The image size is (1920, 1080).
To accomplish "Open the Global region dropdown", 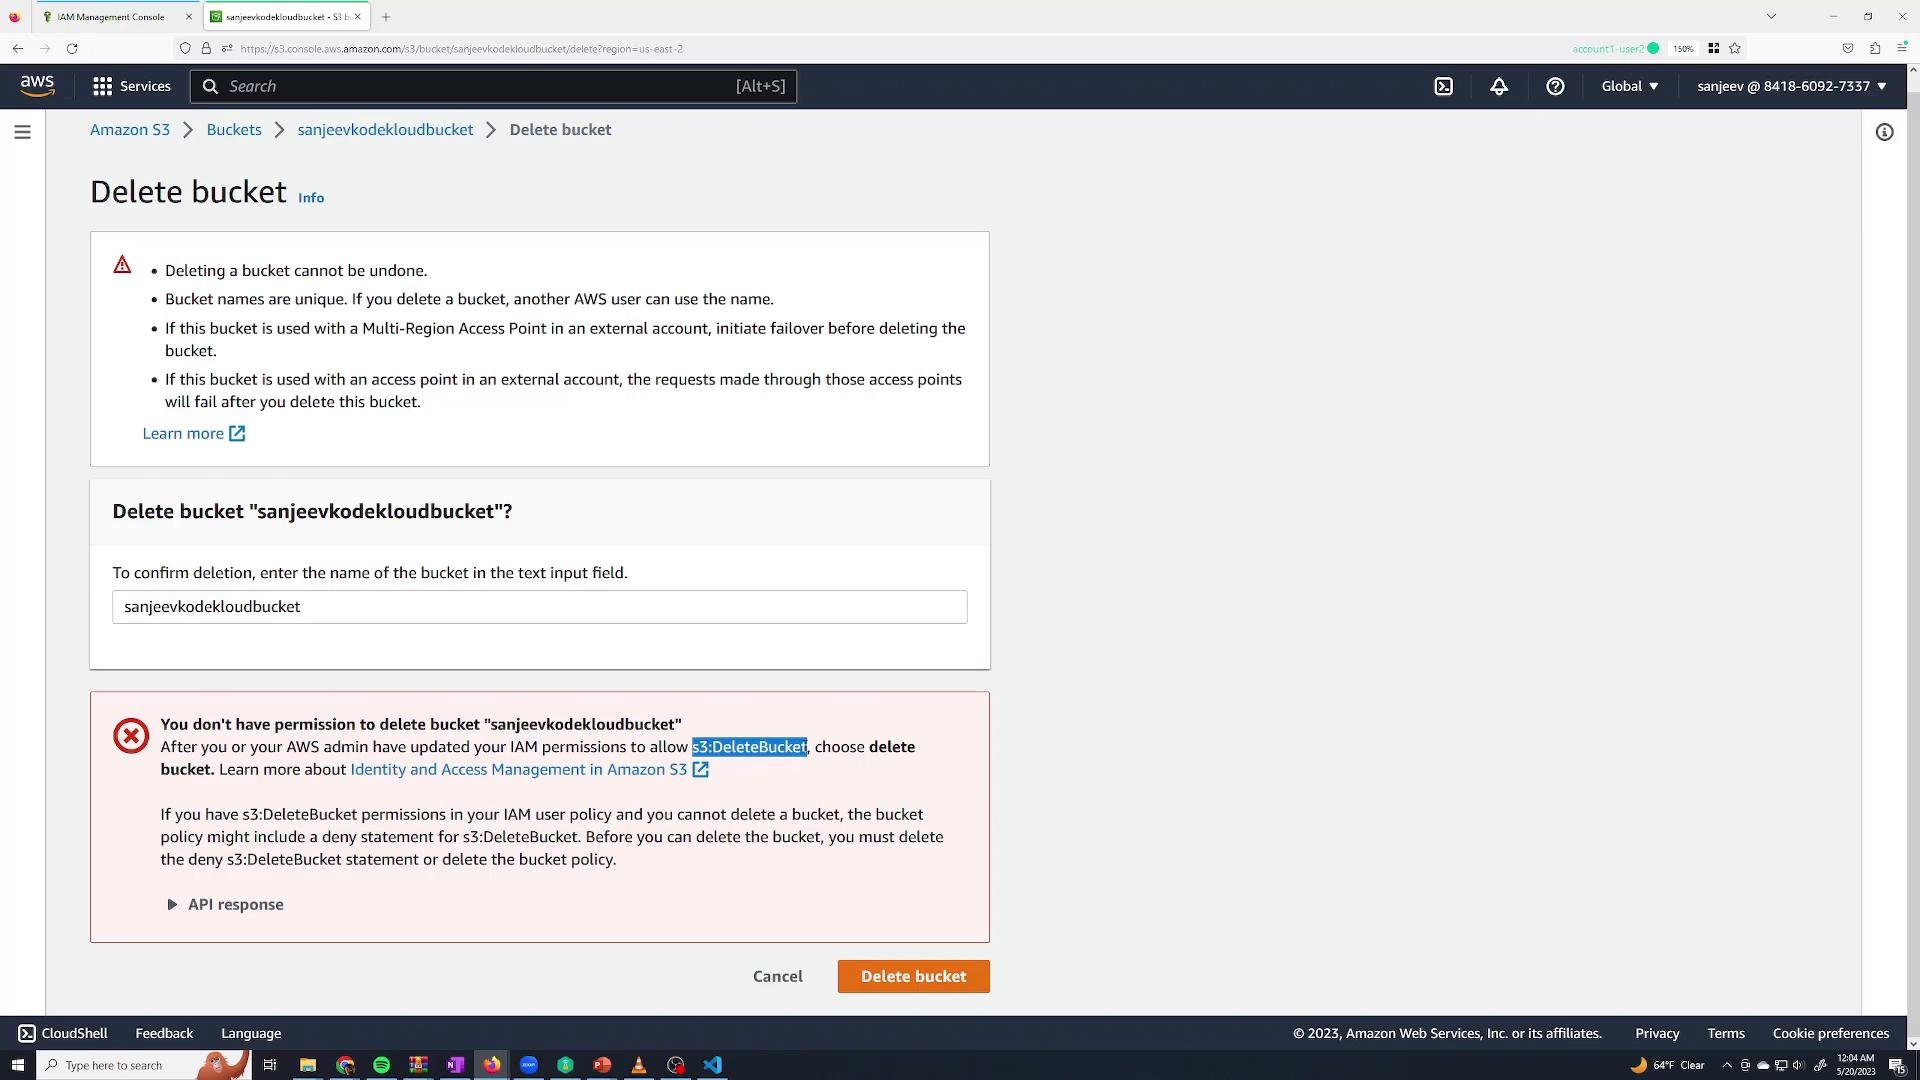I will click(1629, 86).
